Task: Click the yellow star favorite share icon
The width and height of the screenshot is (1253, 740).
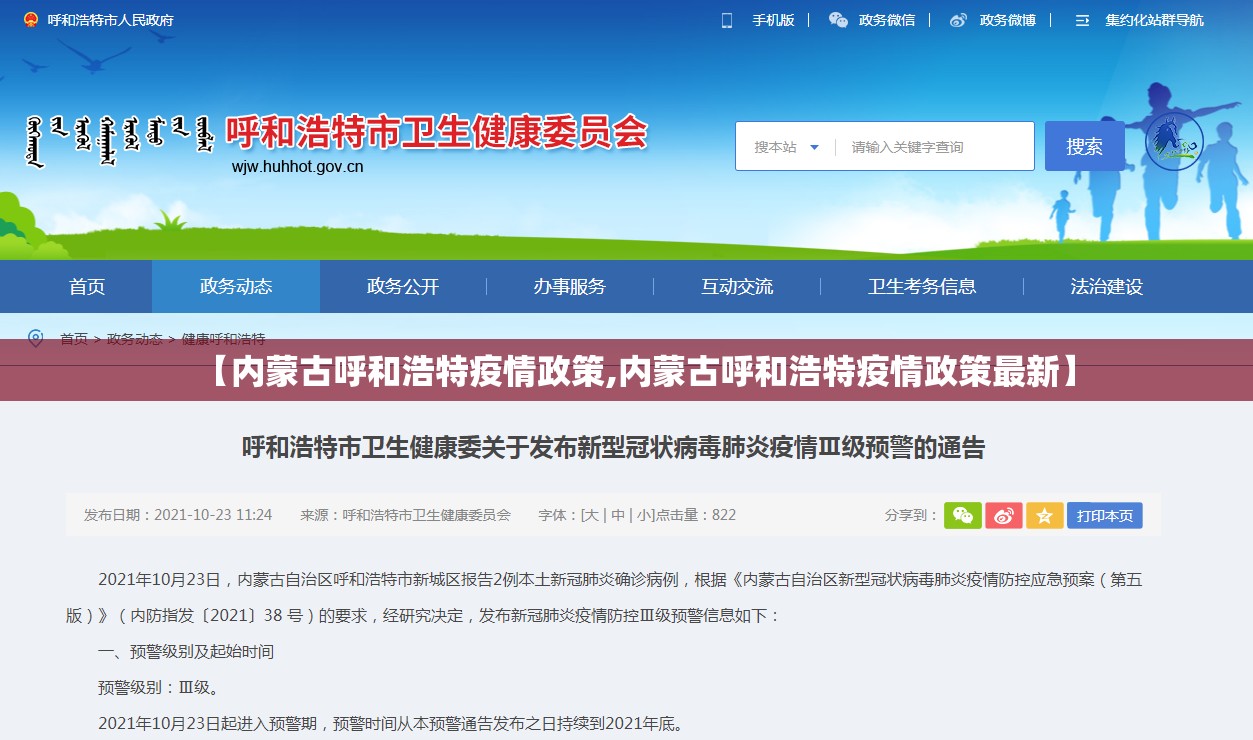Action: pos(1044,515)
